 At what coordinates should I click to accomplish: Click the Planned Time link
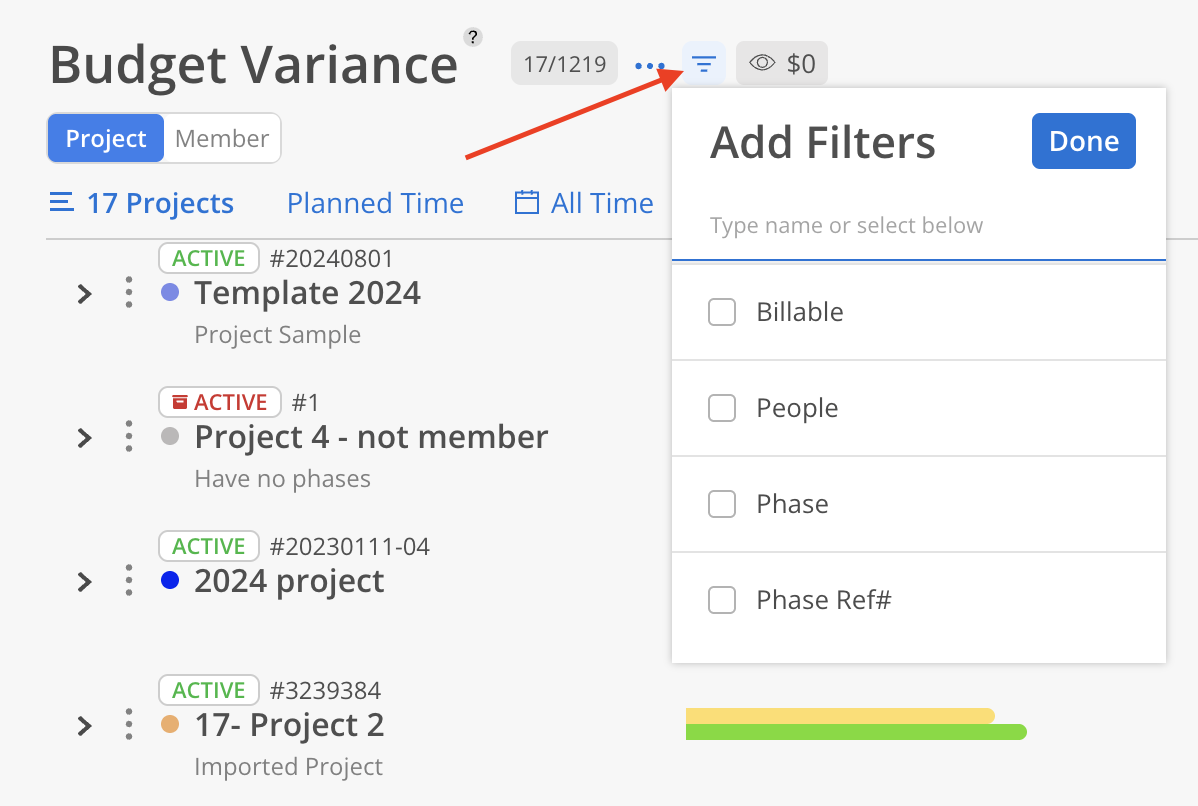[375, 203]
